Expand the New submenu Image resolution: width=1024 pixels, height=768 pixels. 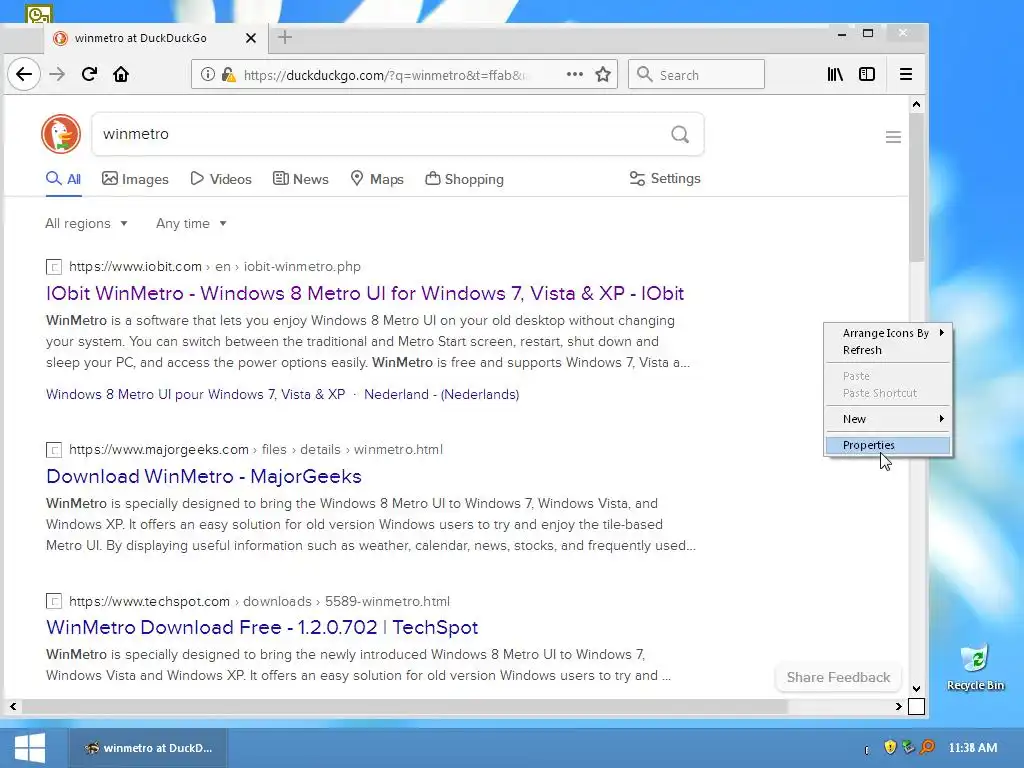(x=888, y=419)
